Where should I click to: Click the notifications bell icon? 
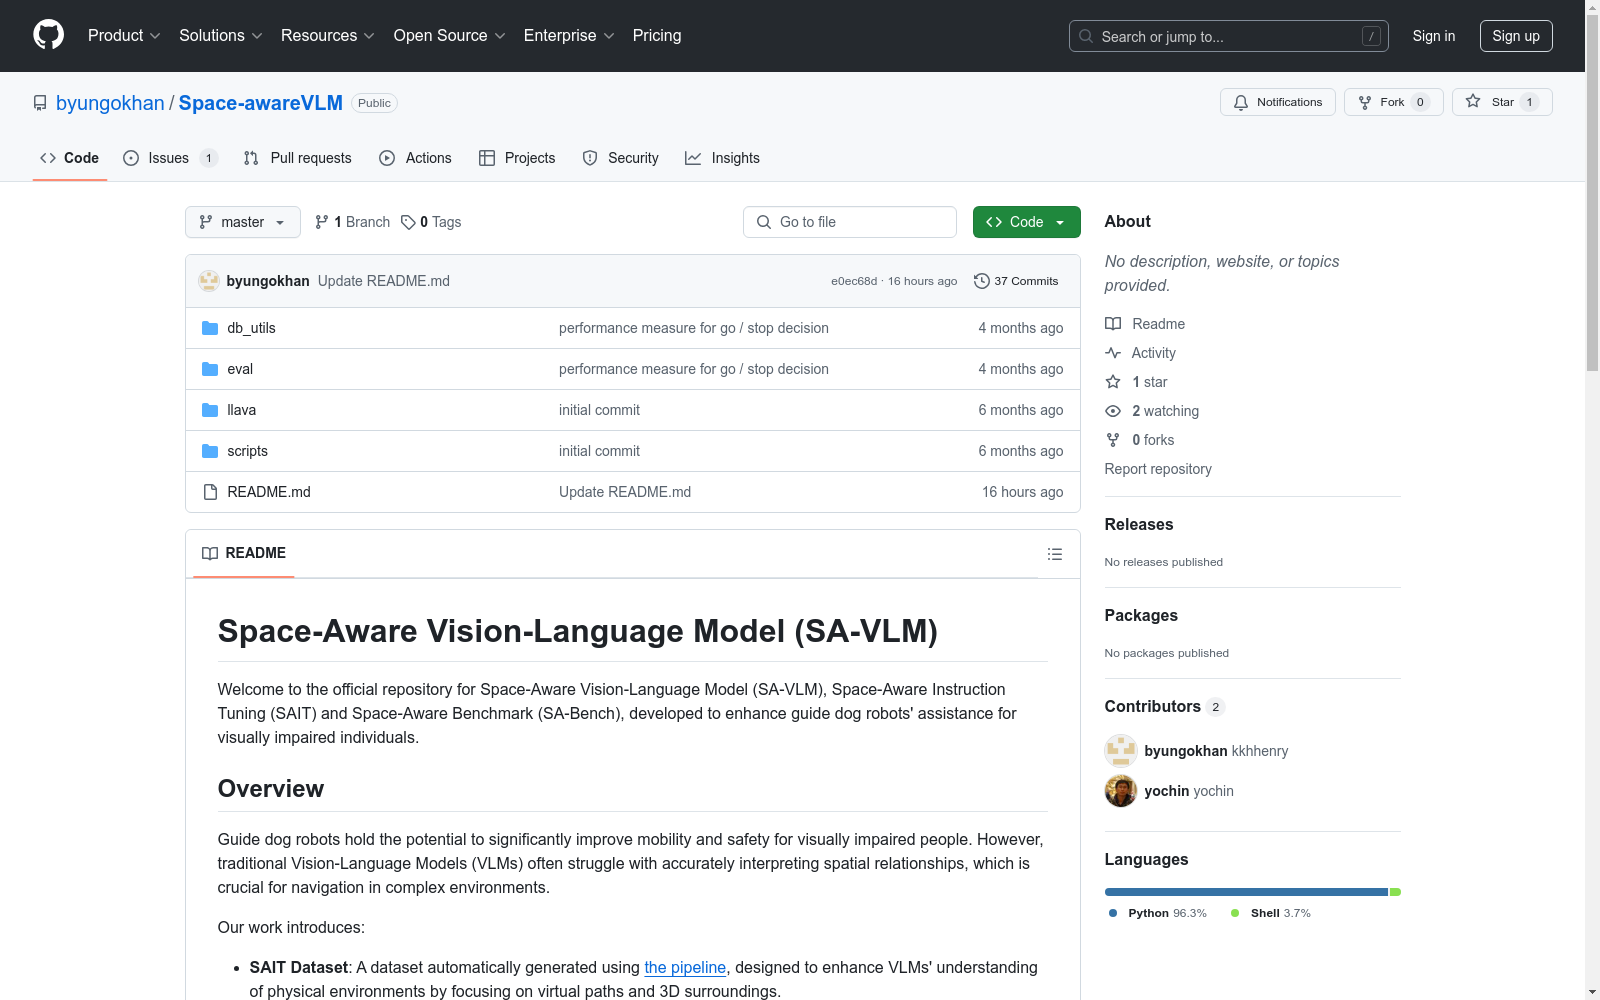(x=1241, y=102)
